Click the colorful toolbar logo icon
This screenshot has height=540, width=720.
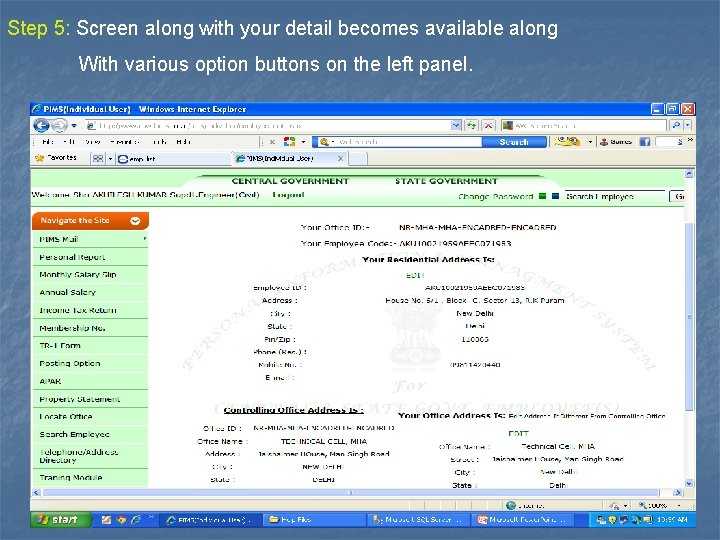(x=289, y=142)
